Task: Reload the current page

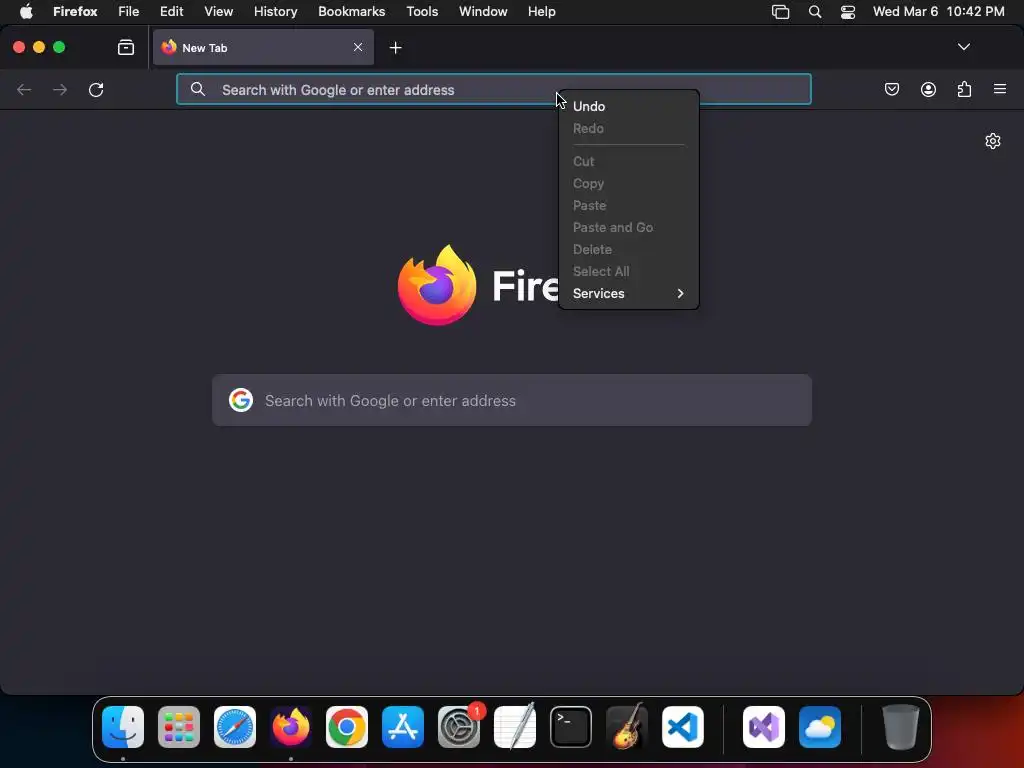Action: (96, 89)
